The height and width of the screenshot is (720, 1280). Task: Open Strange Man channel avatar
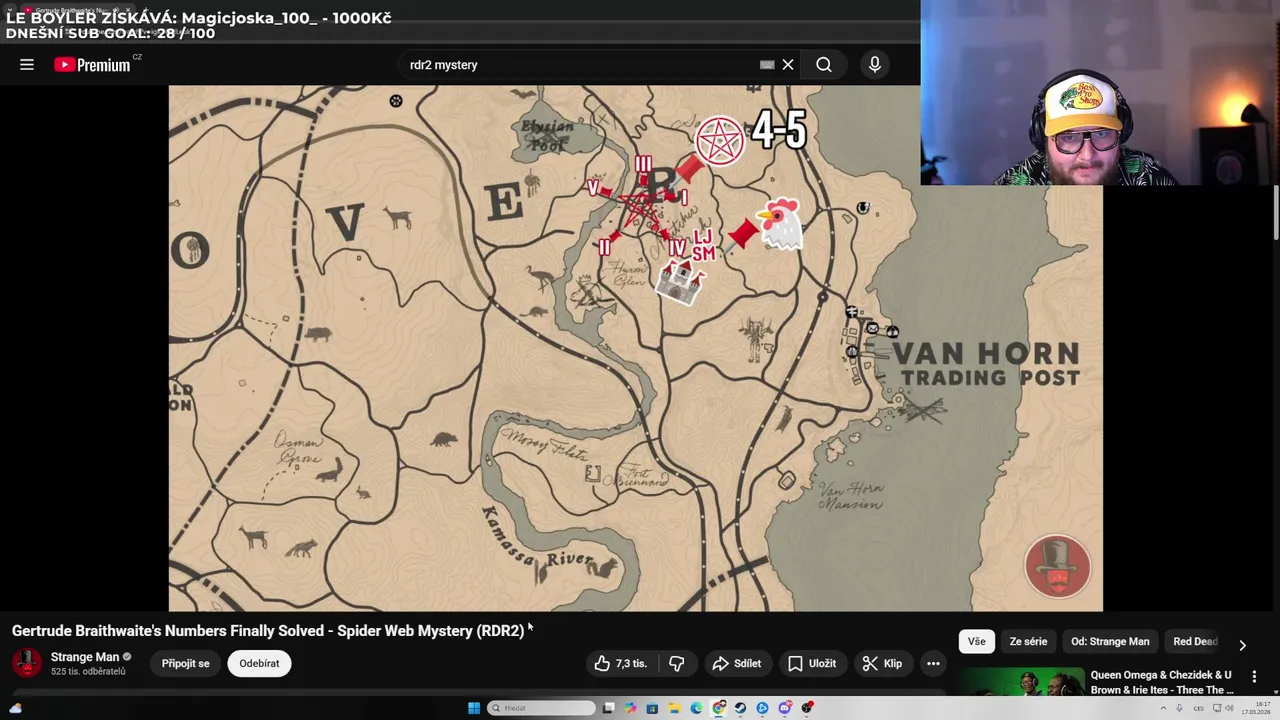27,662
